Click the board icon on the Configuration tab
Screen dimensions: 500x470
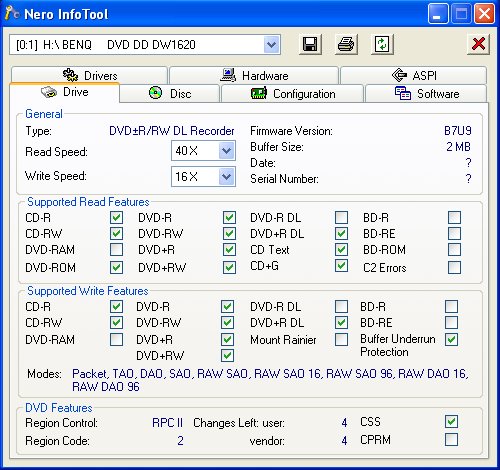pos(259,93)
